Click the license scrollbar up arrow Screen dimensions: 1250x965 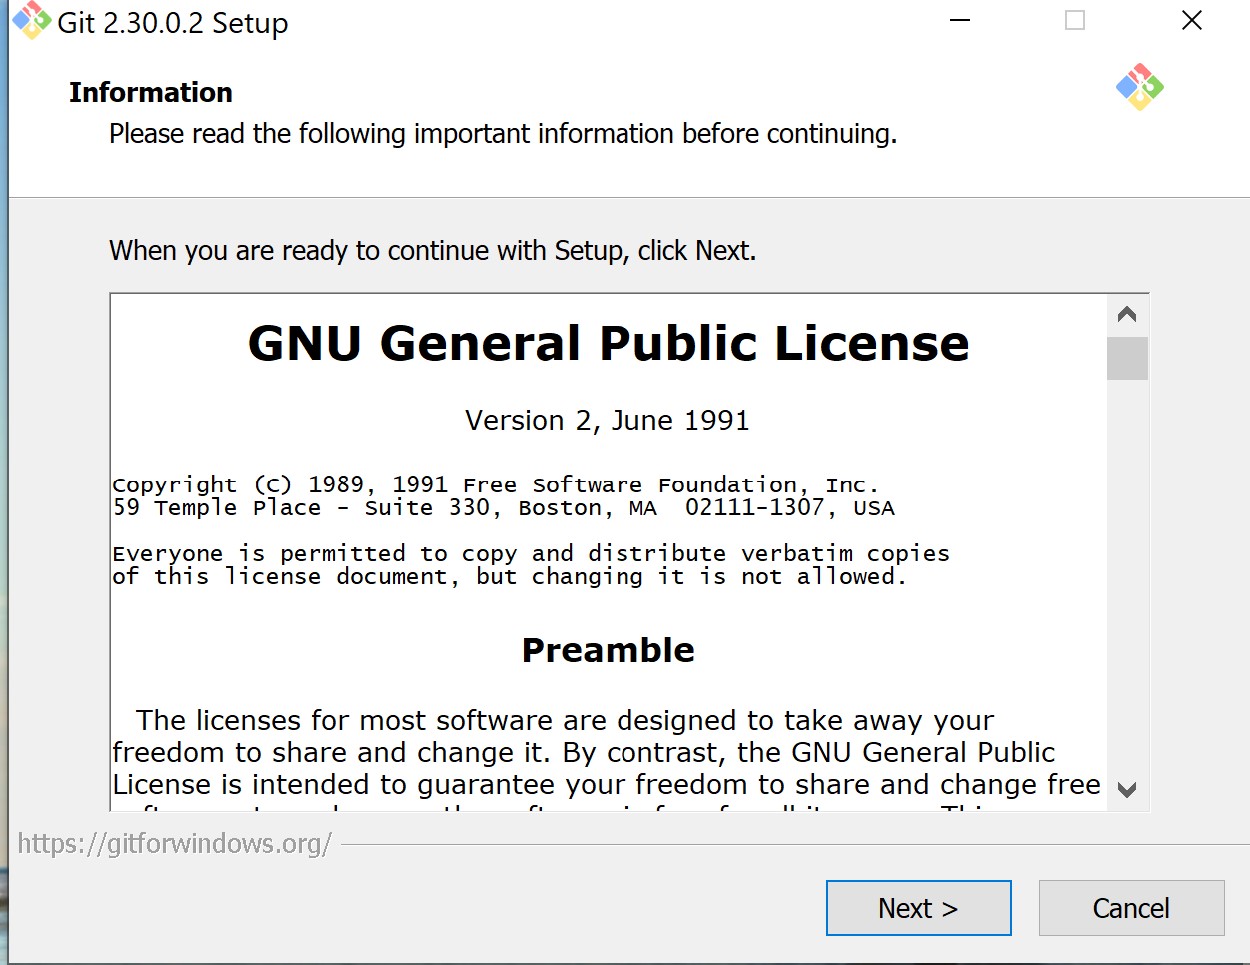(1127, 315)
